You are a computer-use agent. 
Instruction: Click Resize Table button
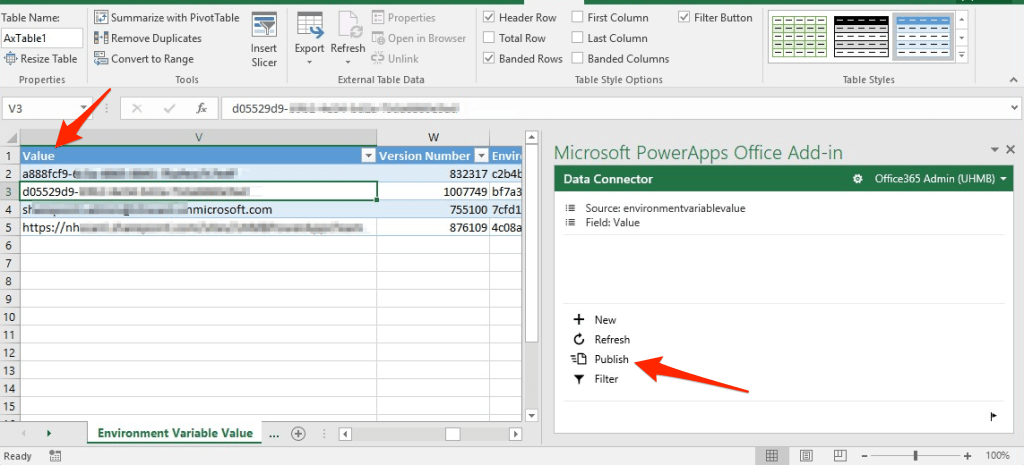[x=41, y=59]
